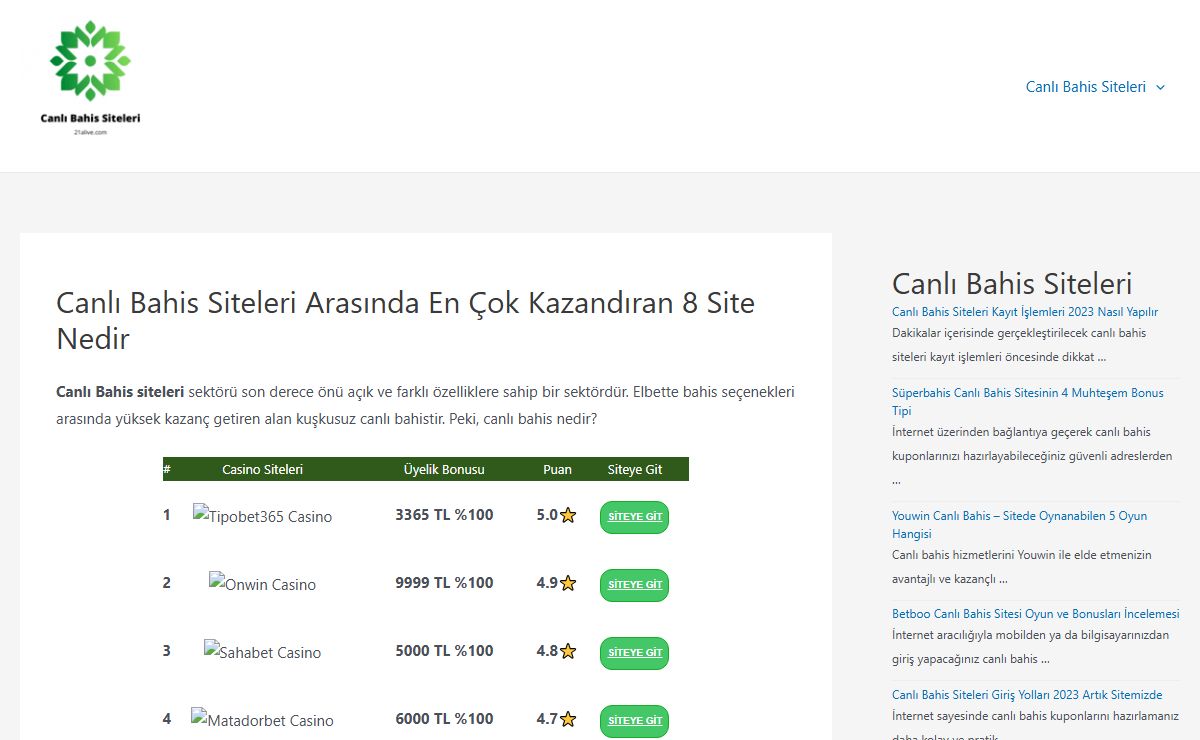Open 'Betboo Canlı Bahis Sitesi Oyun ve Bonusları' link
The image size is (1200, 740).
[x=1036, y=614]
